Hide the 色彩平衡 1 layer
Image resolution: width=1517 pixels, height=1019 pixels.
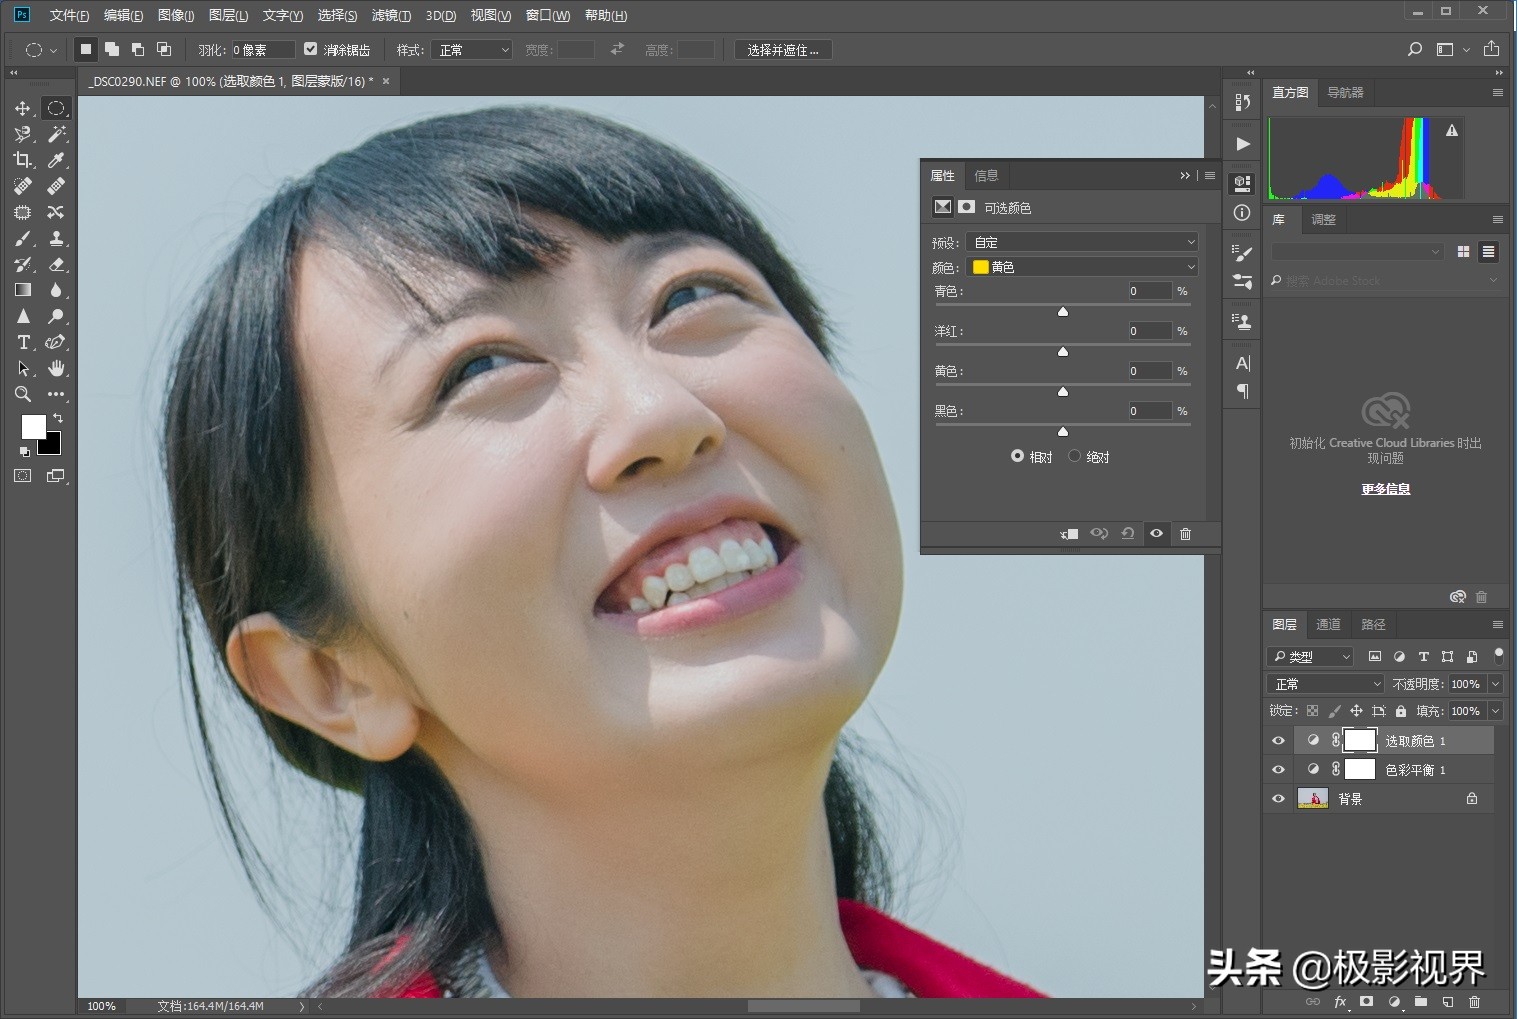click(1278, 770)
